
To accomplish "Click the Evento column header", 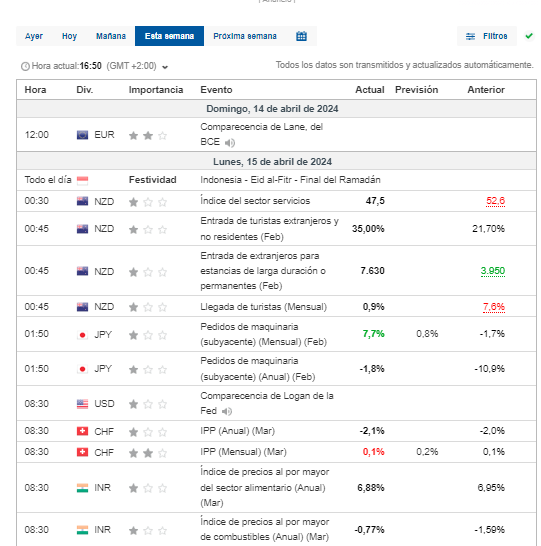I will click(x=216, y=90).
